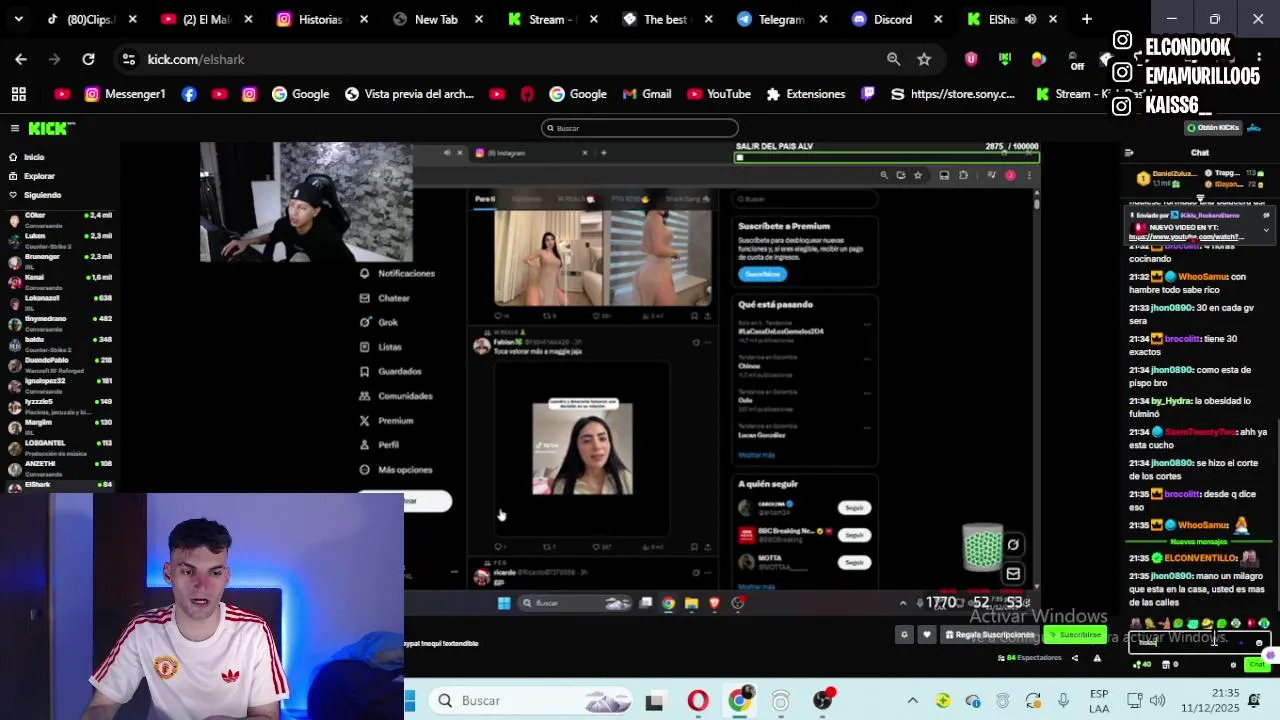The height and width of the screenshot is (720, 1280).
Task: Select the ElShark channel row
Action: (60, 485)
